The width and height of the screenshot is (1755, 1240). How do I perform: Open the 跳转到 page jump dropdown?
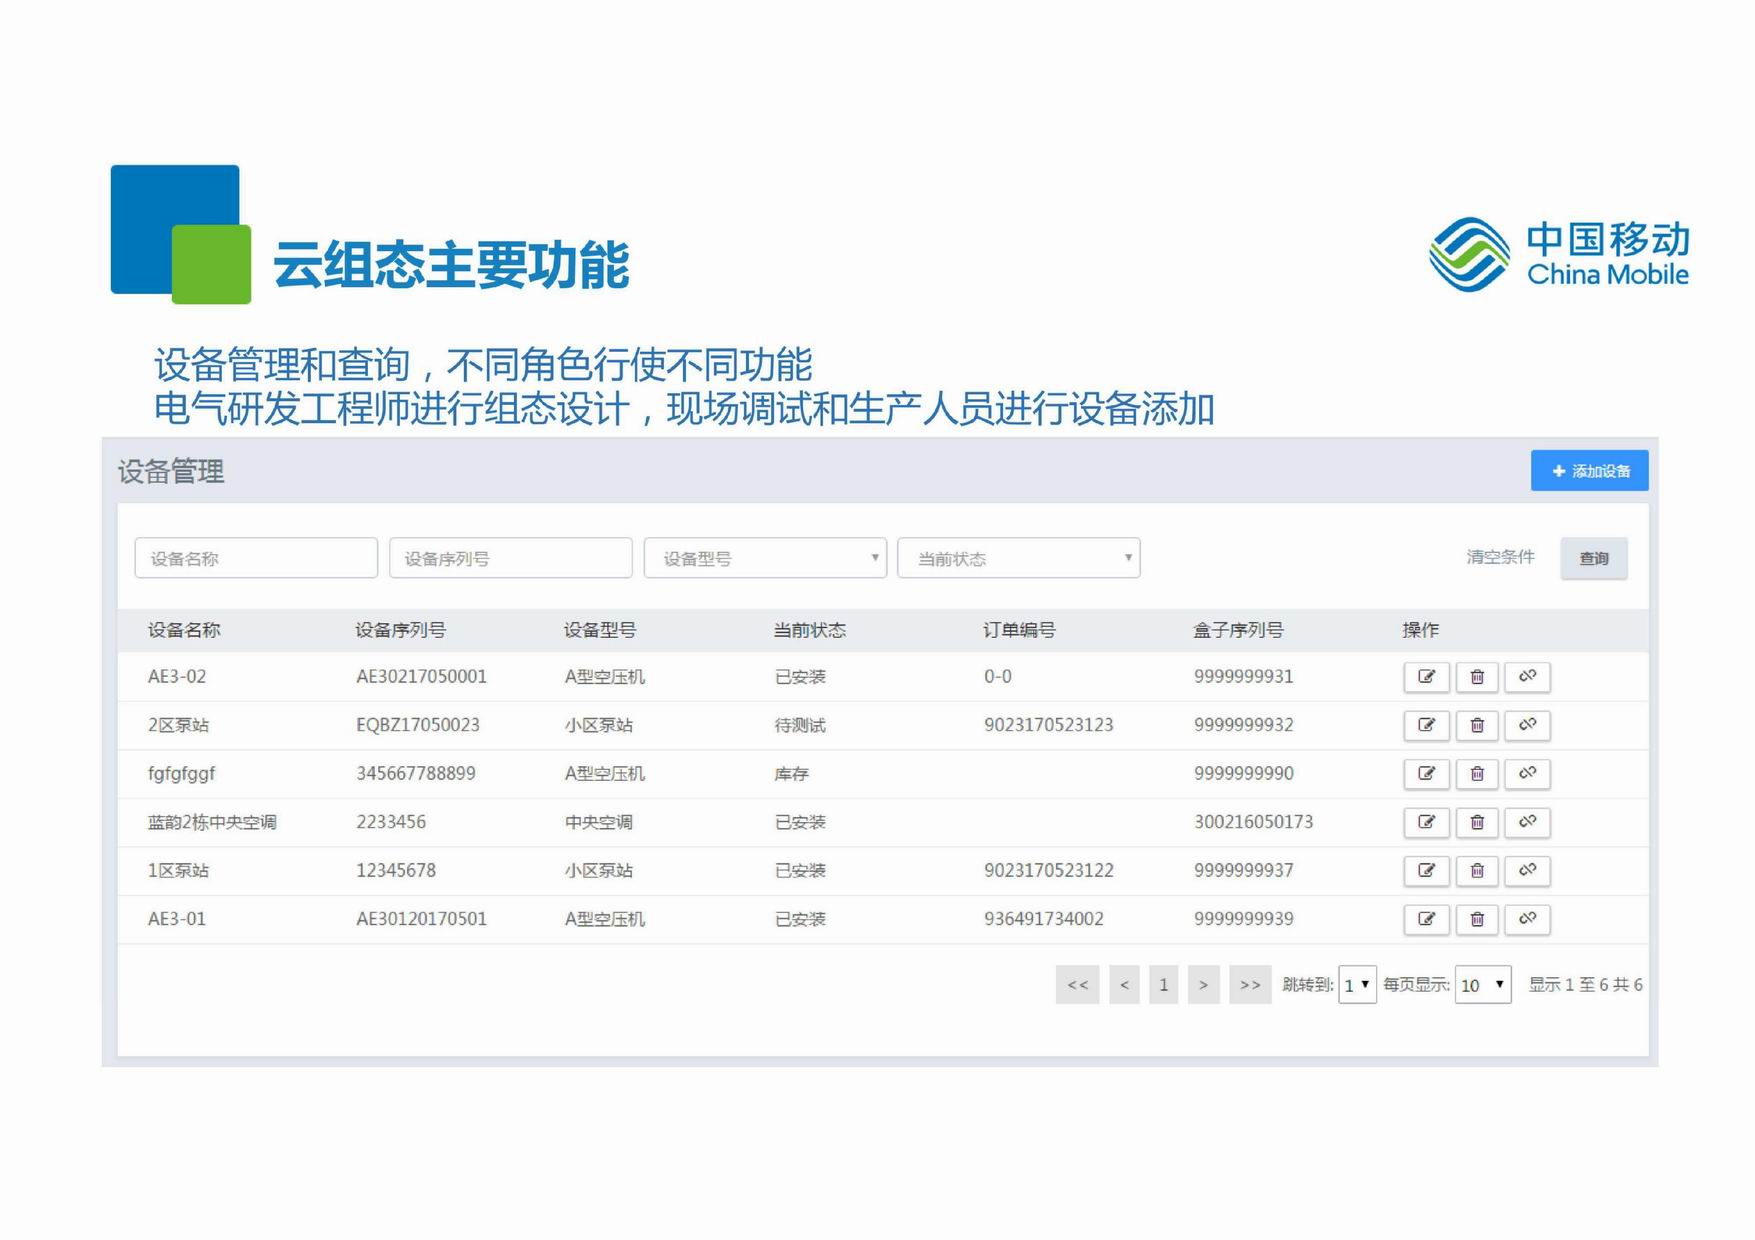[1357, 985]
